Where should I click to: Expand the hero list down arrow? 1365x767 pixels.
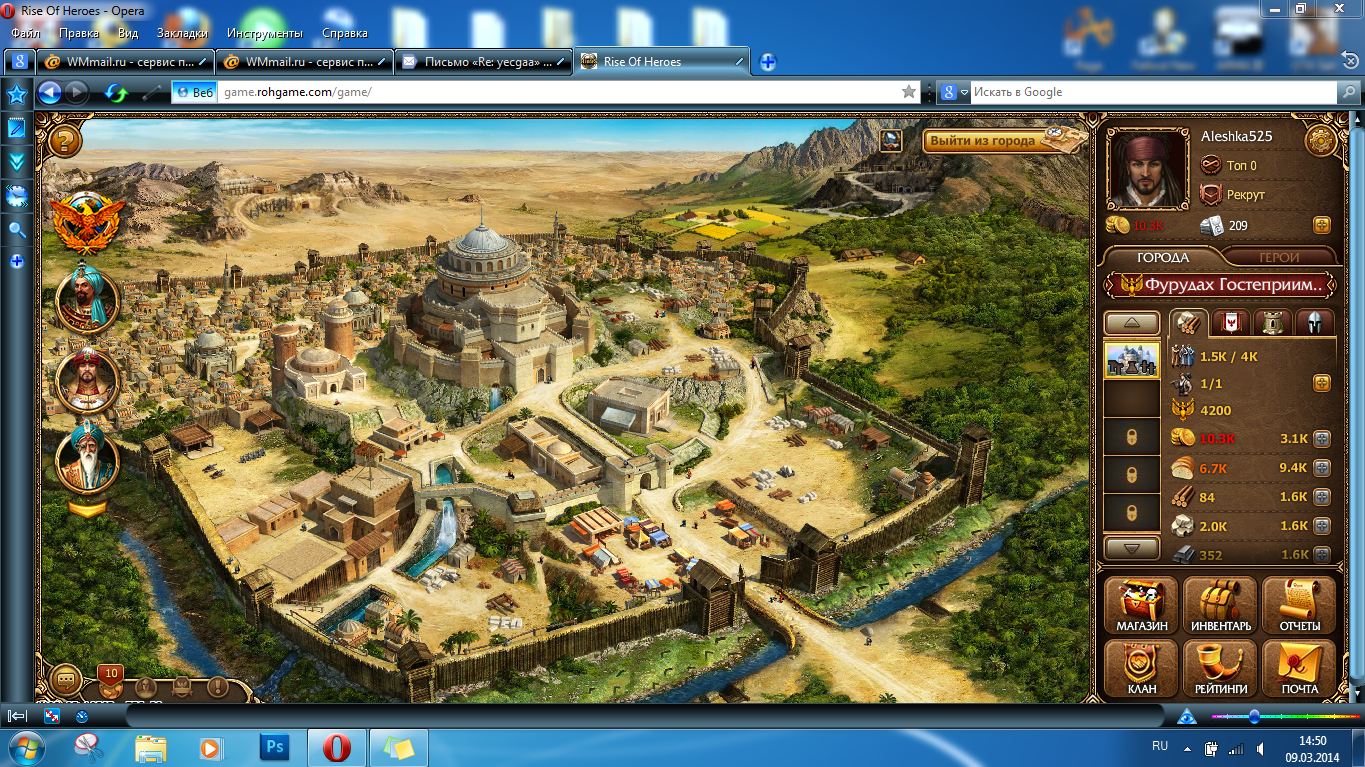[88, 508]
